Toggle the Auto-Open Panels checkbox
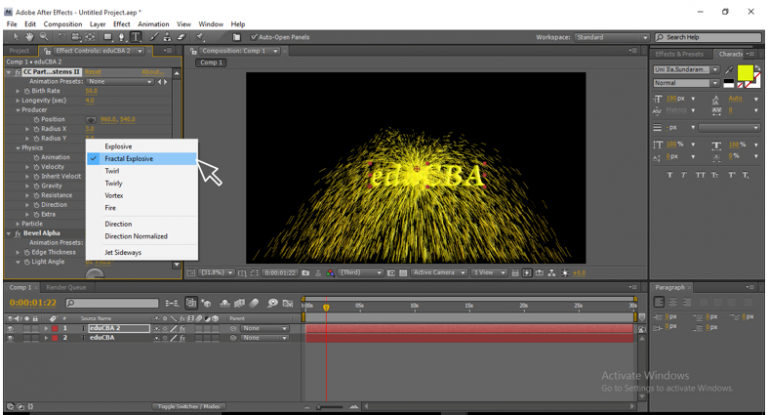 coord(254,37)
